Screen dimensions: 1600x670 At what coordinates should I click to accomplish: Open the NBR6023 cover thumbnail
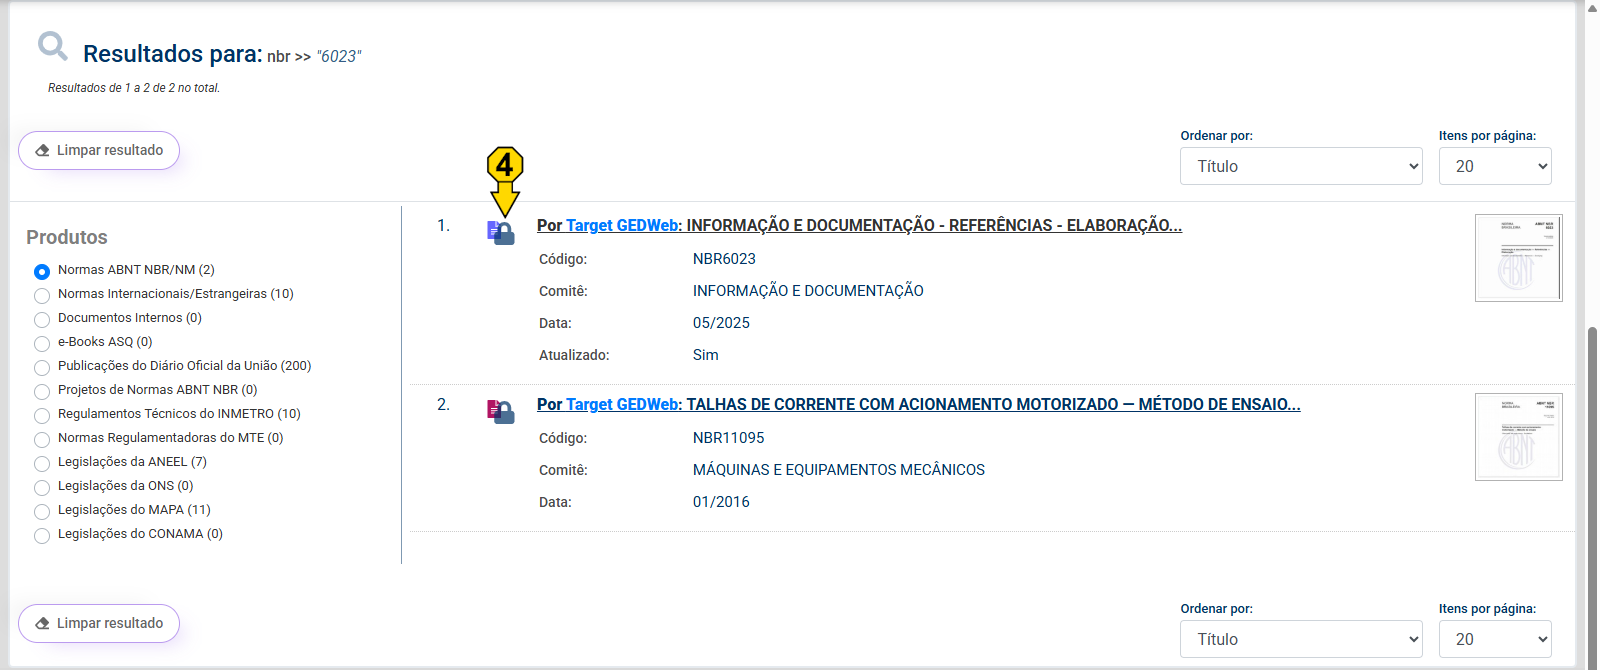1518,258
